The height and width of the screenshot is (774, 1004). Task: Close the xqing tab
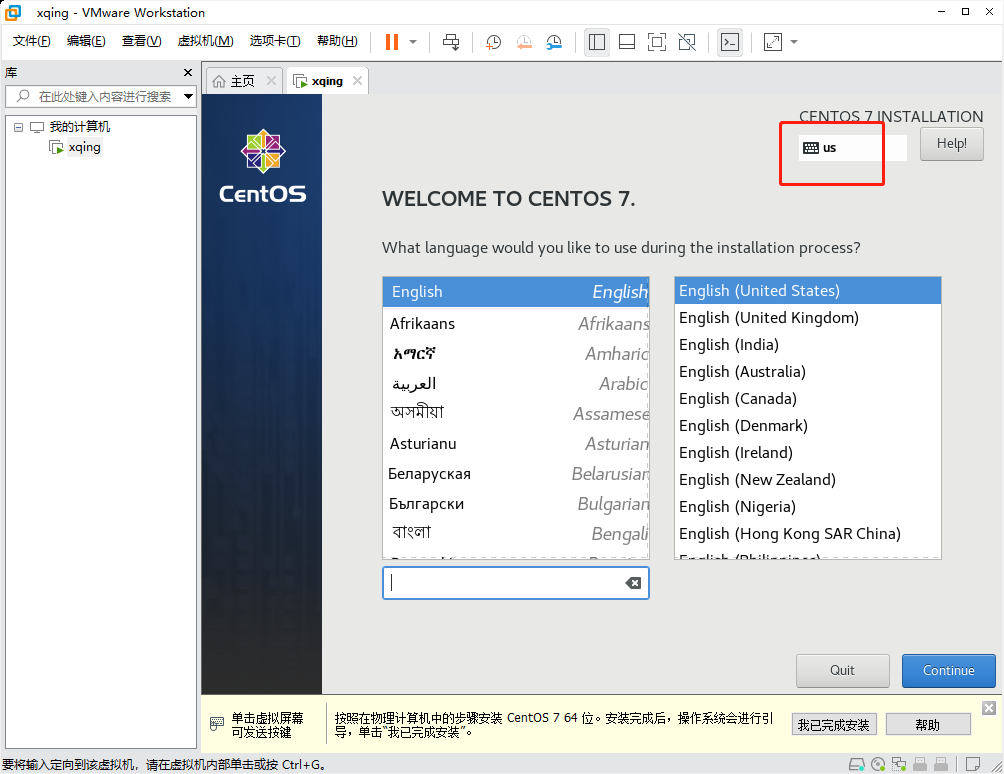tap(357, 81)
